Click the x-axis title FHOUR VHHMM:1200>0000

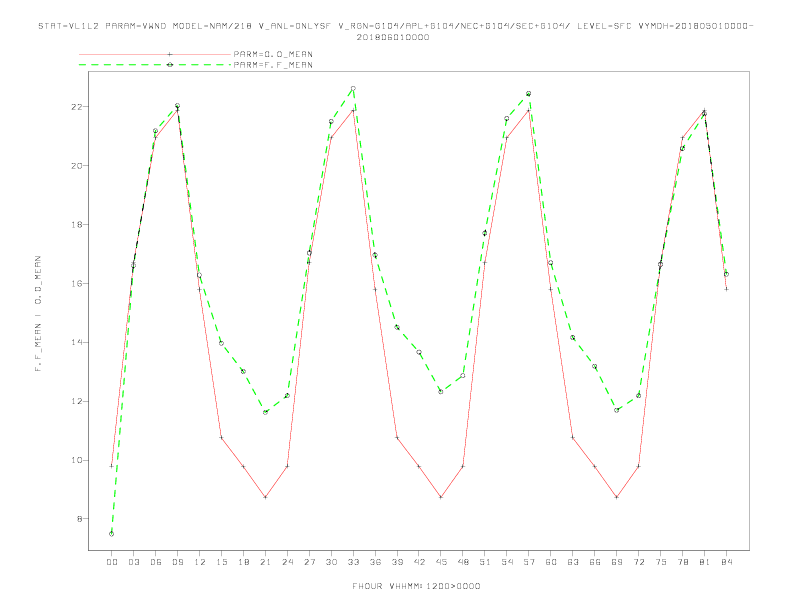click(x=416, y=586)
